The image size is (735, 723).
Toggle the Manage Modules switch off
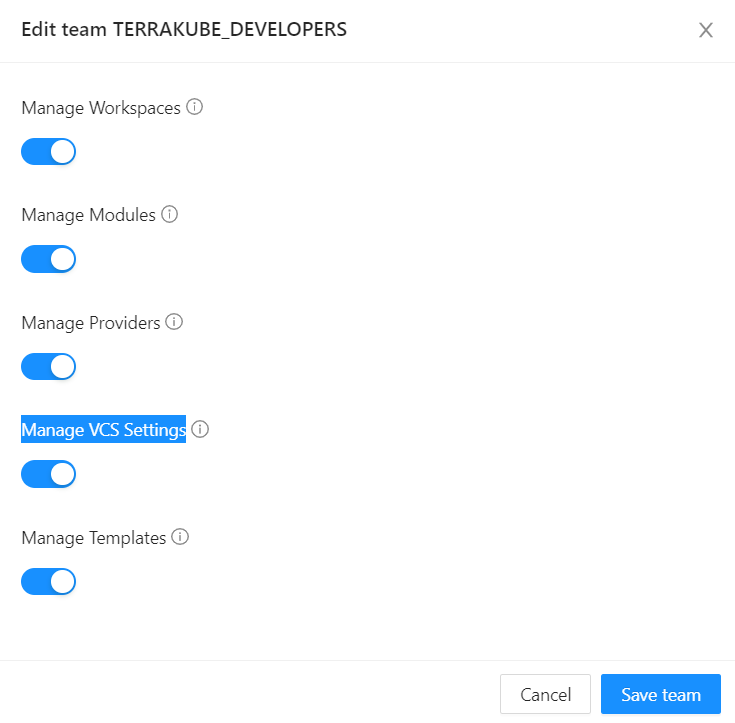tap(49, 260)
